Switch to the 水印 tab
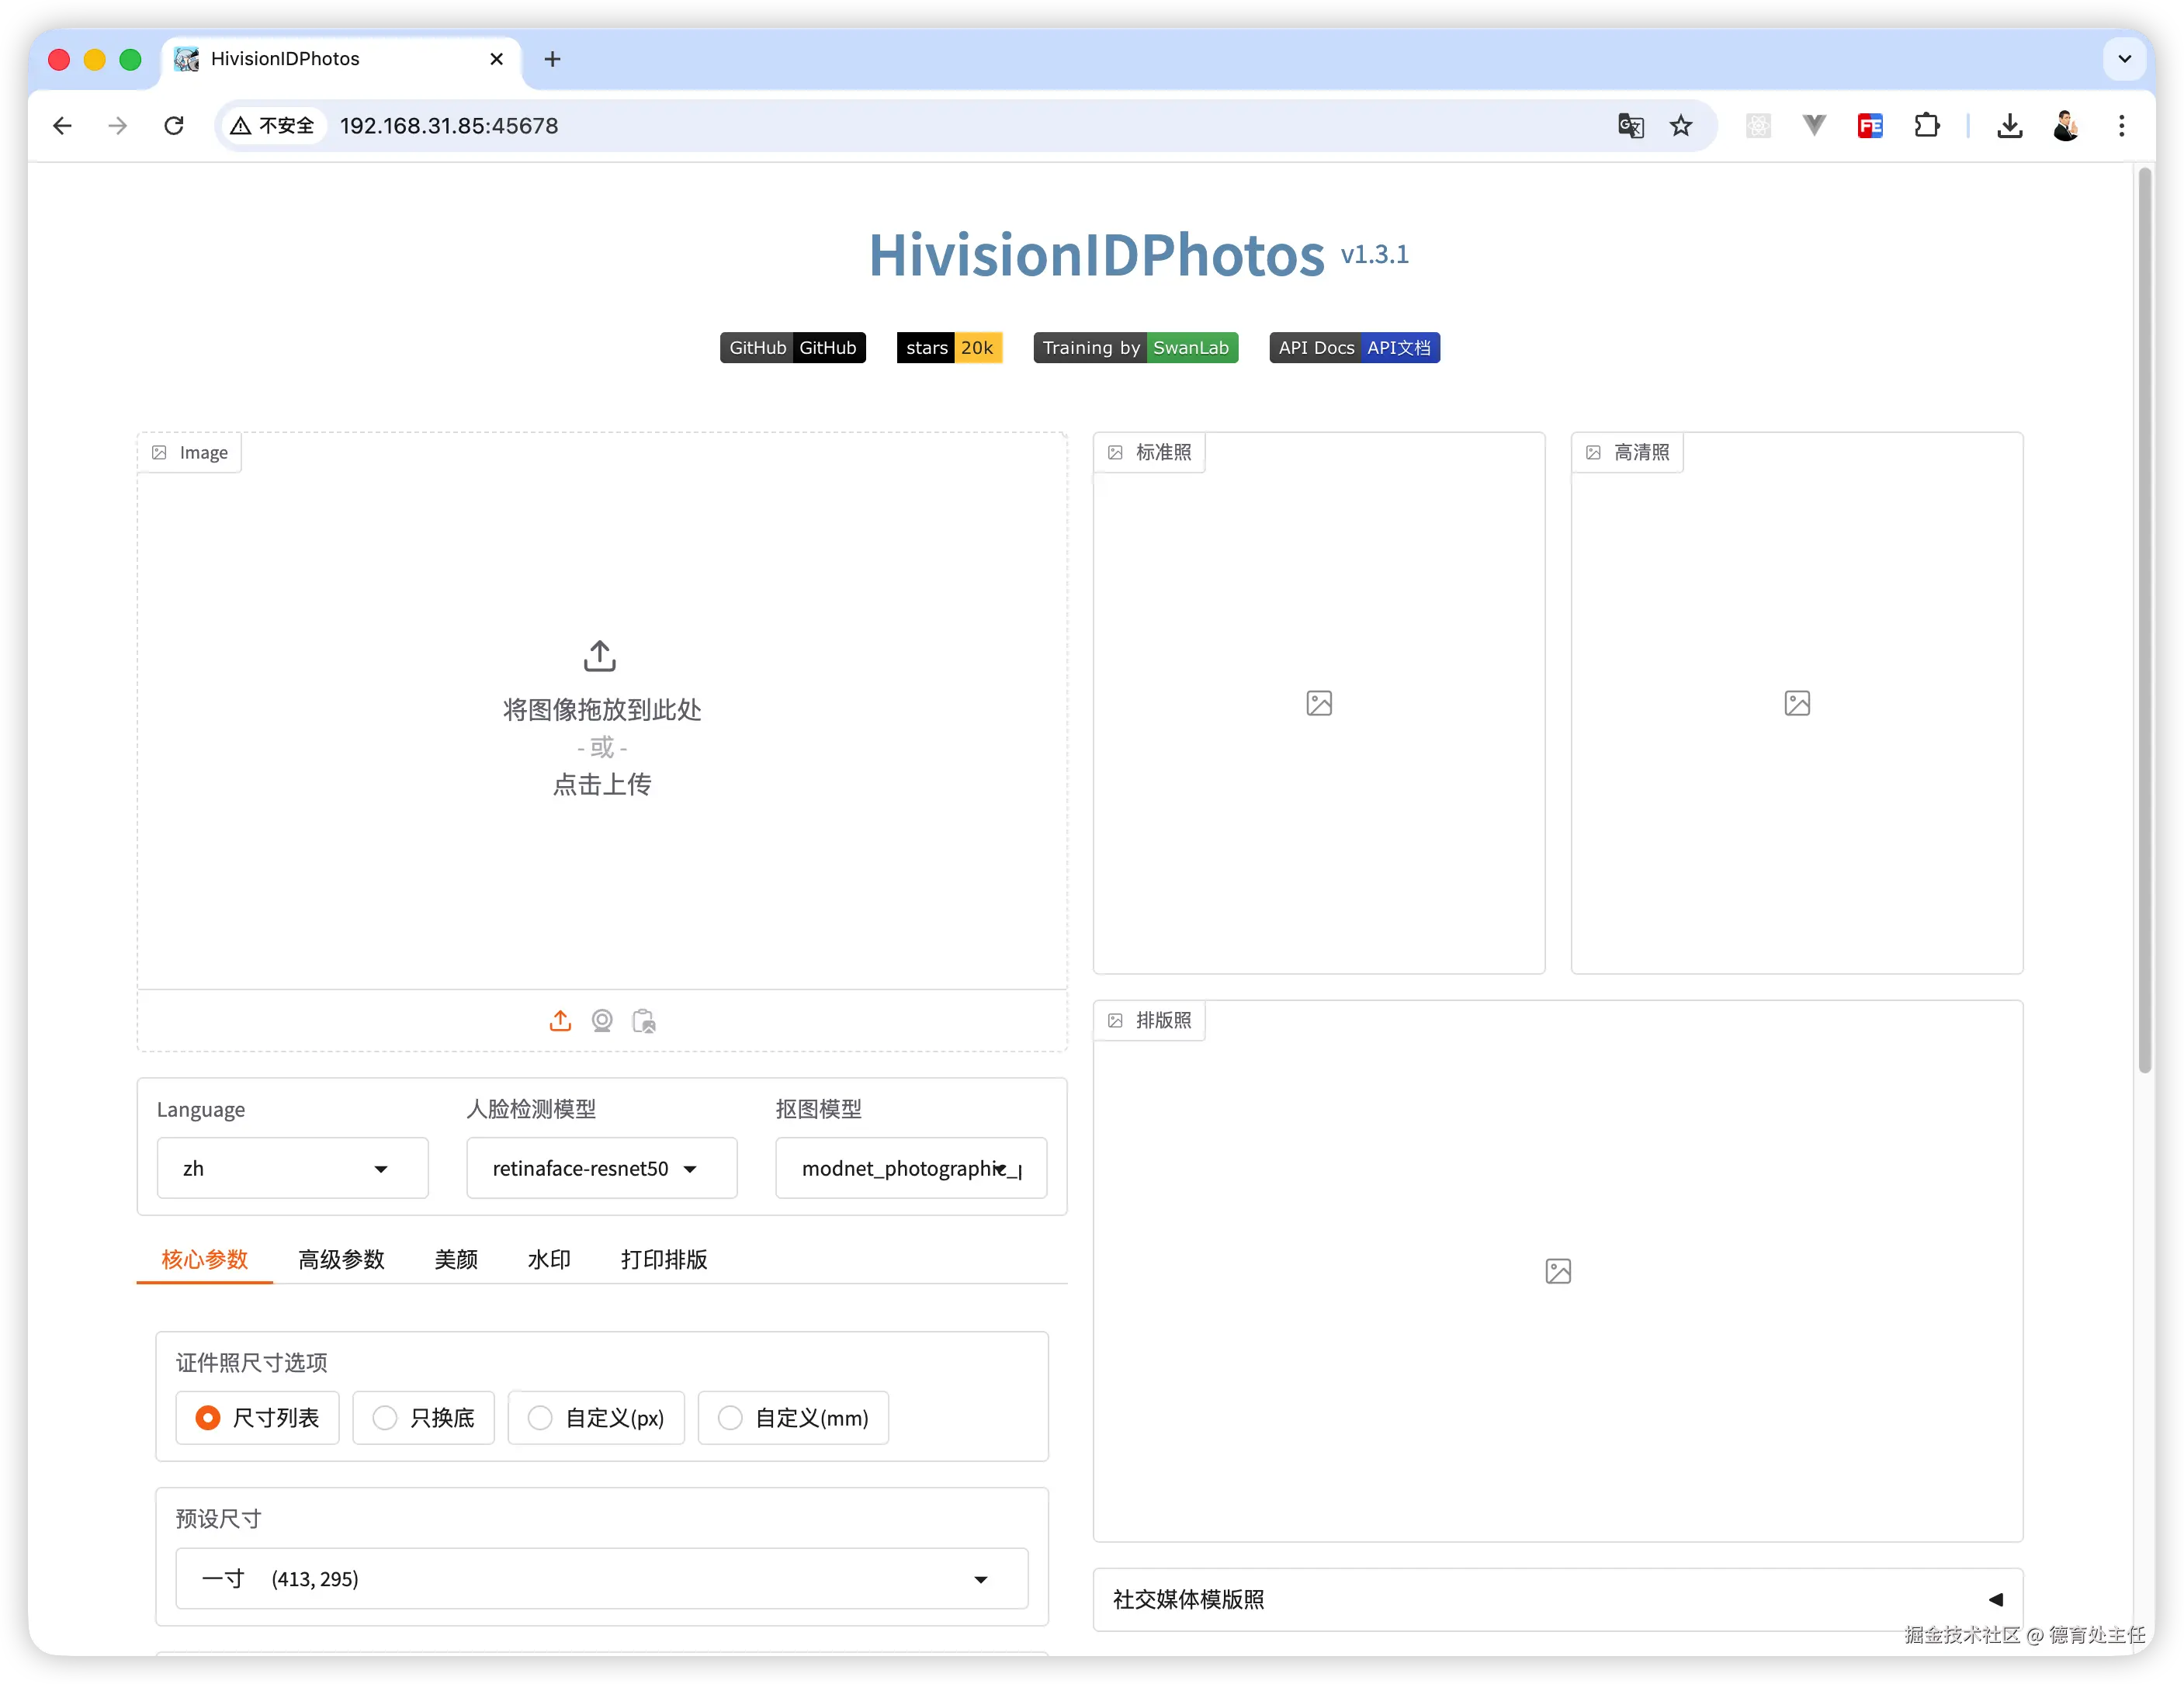 click(549, 1259)
